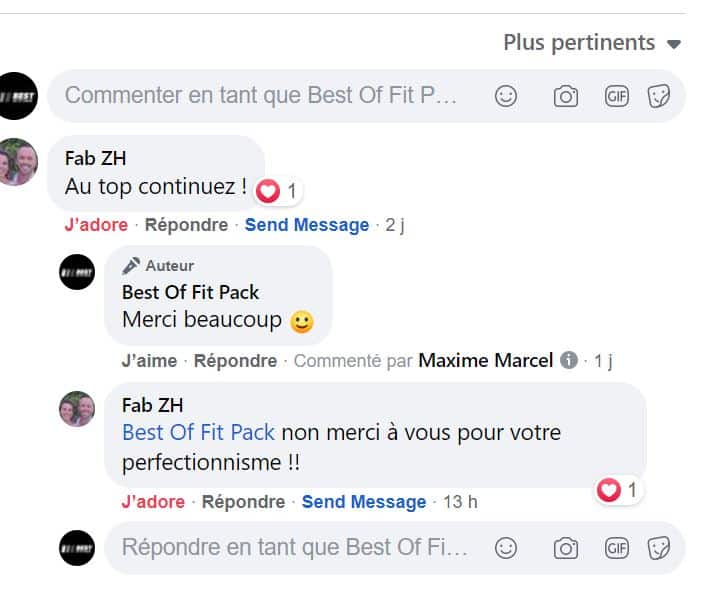Image resolution: width=704 pixels, height=590 pixels.
Task: Focus the "Répondre en tant que" reply field
Action: pos(294,548)
